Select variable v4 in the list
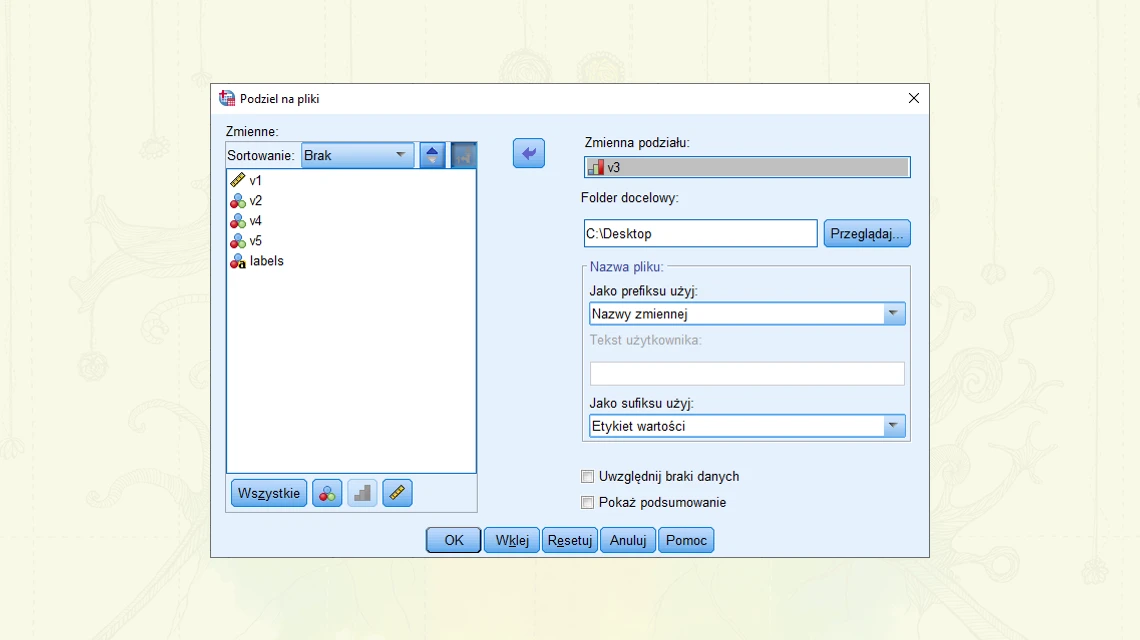This screenshot has height=640, width=1140. (351, 220)
